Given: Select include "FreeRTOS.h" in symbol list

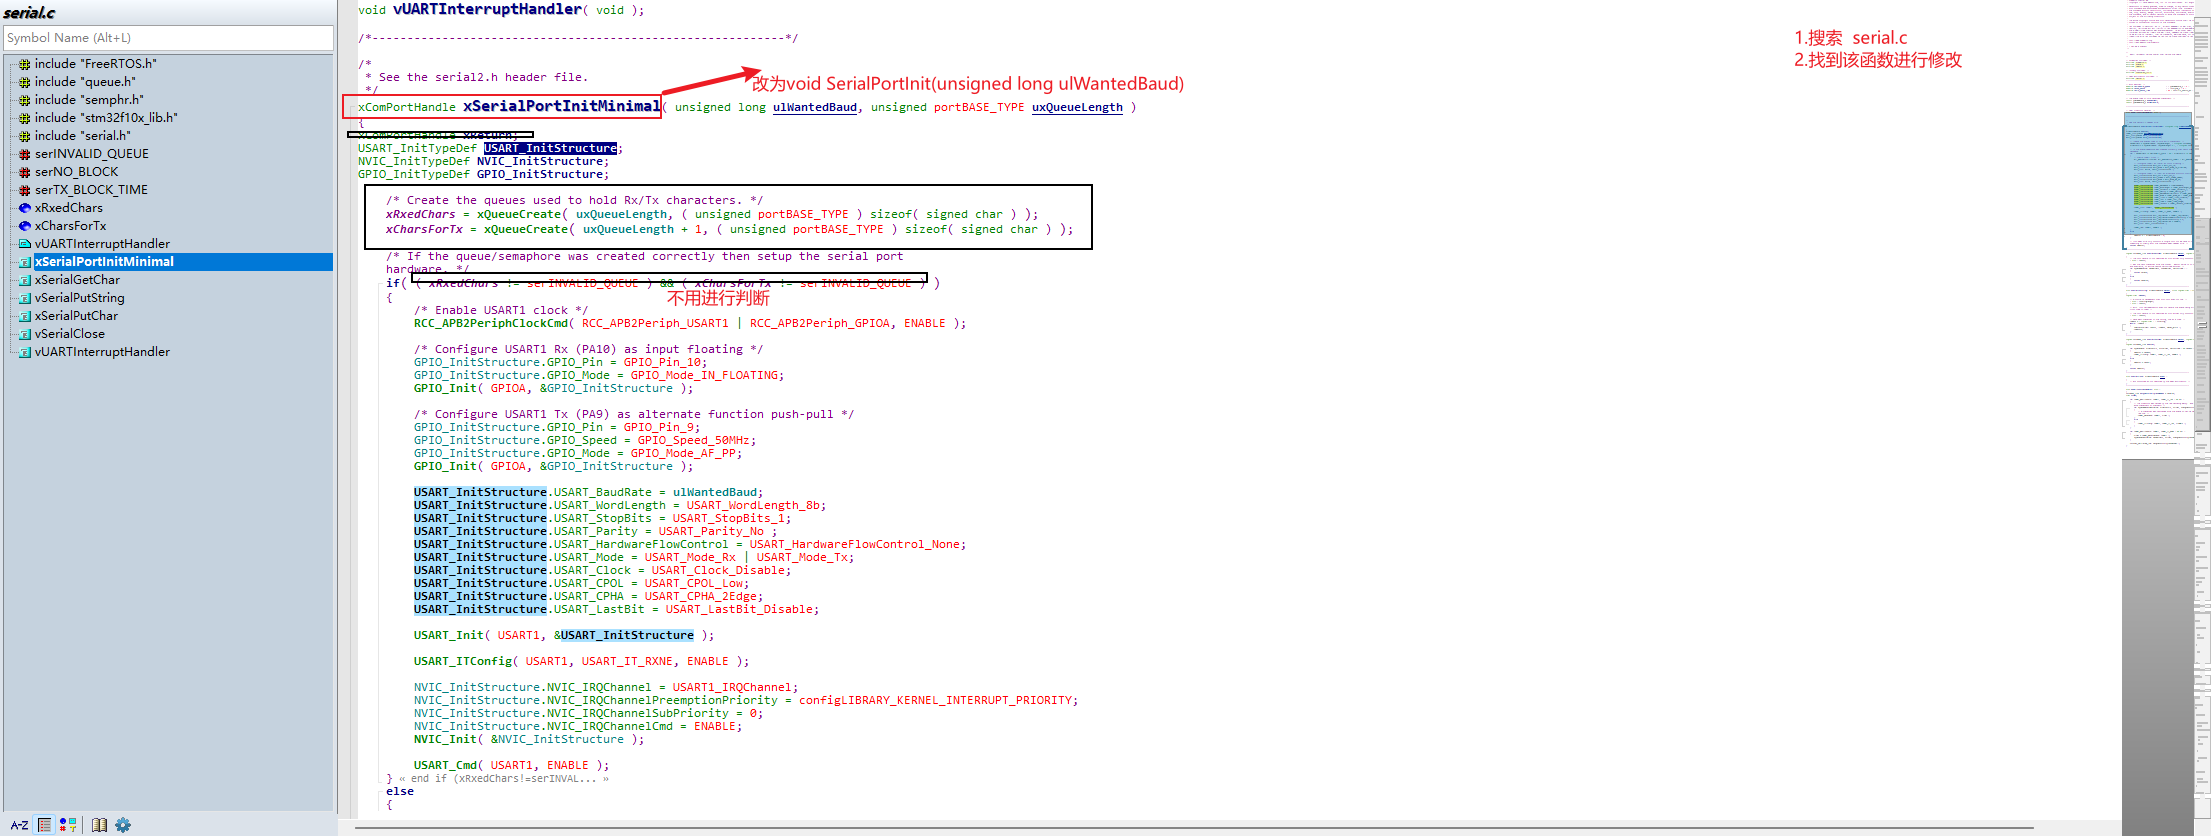Looking at the screenshot, I should [x=96, y=64].
